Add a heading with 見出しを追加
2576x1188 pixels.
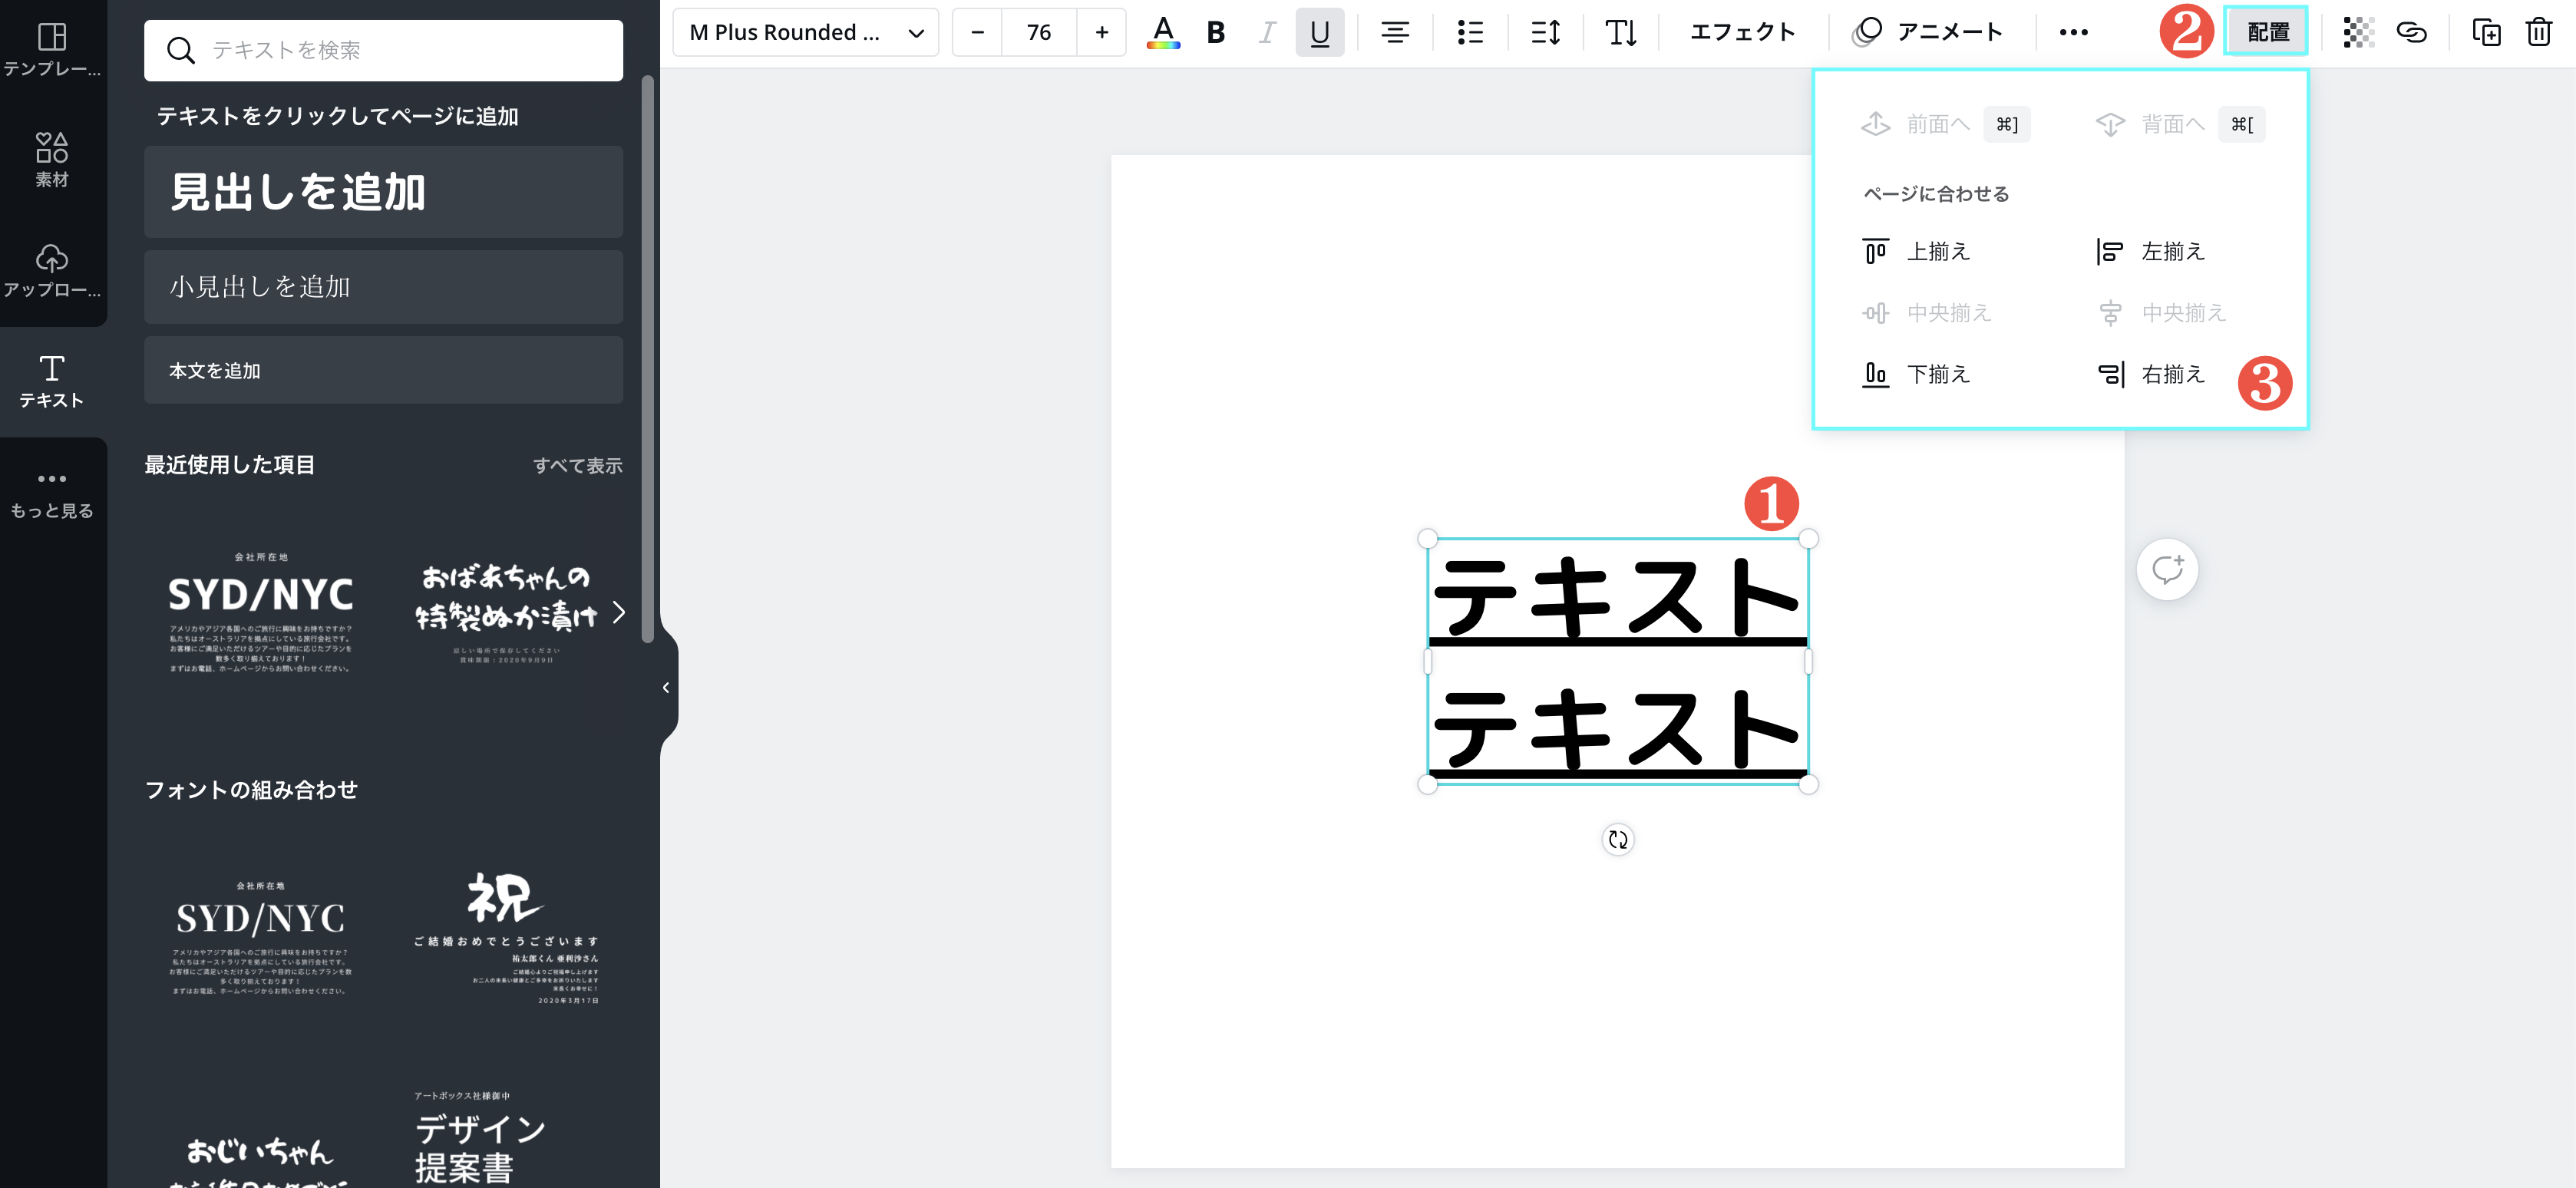[x=383, y=191]
